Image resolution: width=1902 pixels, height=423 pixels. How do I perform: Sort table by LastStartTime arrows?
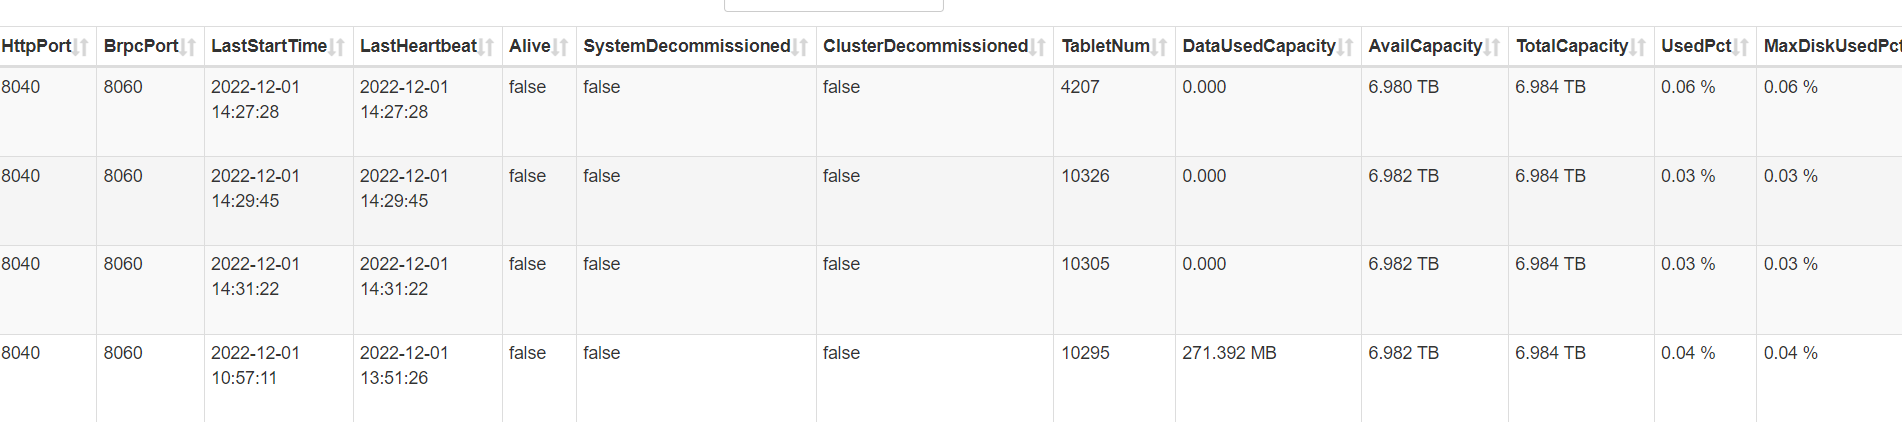click(337, 47)
